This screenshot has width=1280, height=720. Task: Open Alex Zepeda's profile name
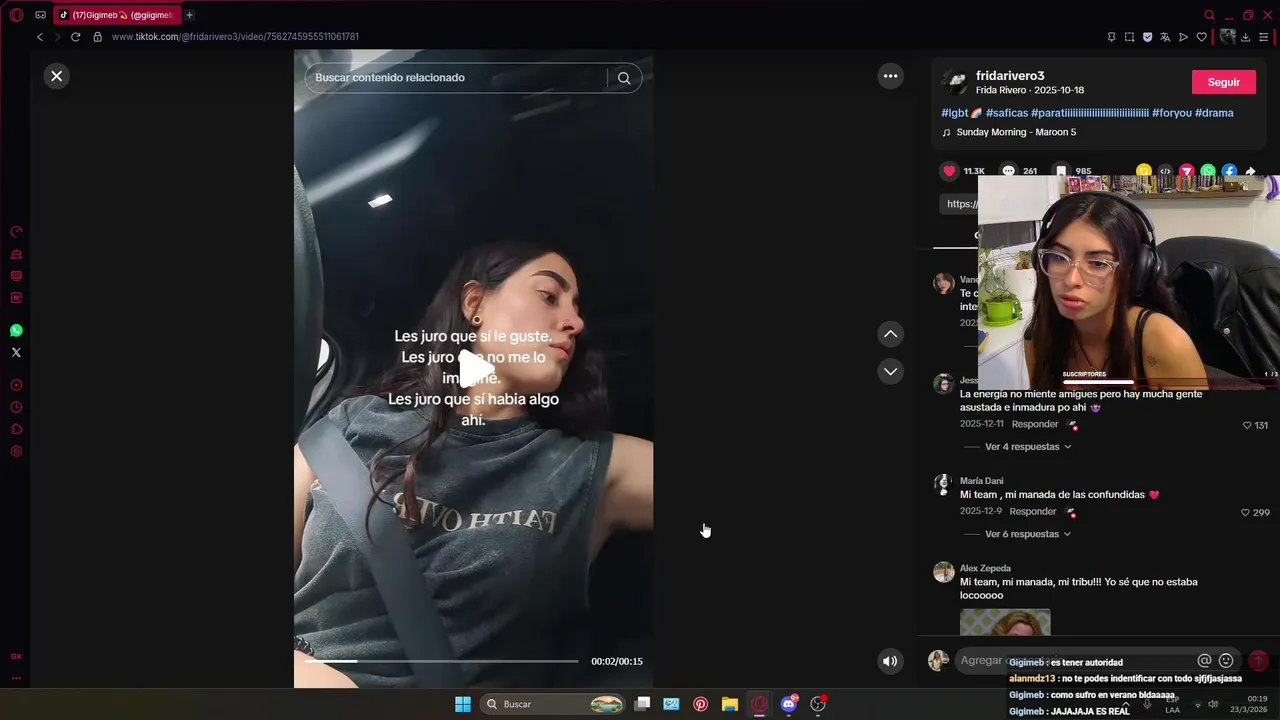[985, 568]
